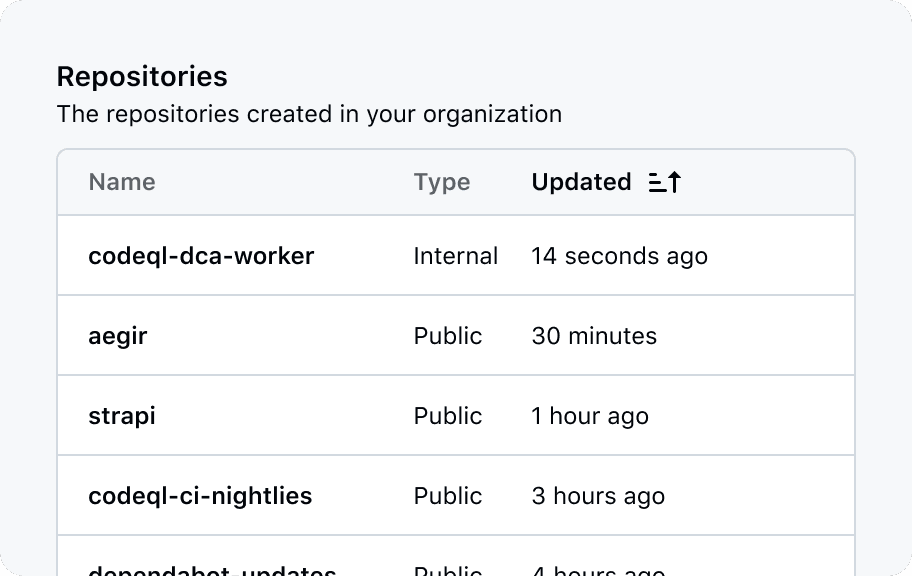Click the Public type cell for strapi
The height and width of the screenshot is (576, 912).
tap(448, 416)
